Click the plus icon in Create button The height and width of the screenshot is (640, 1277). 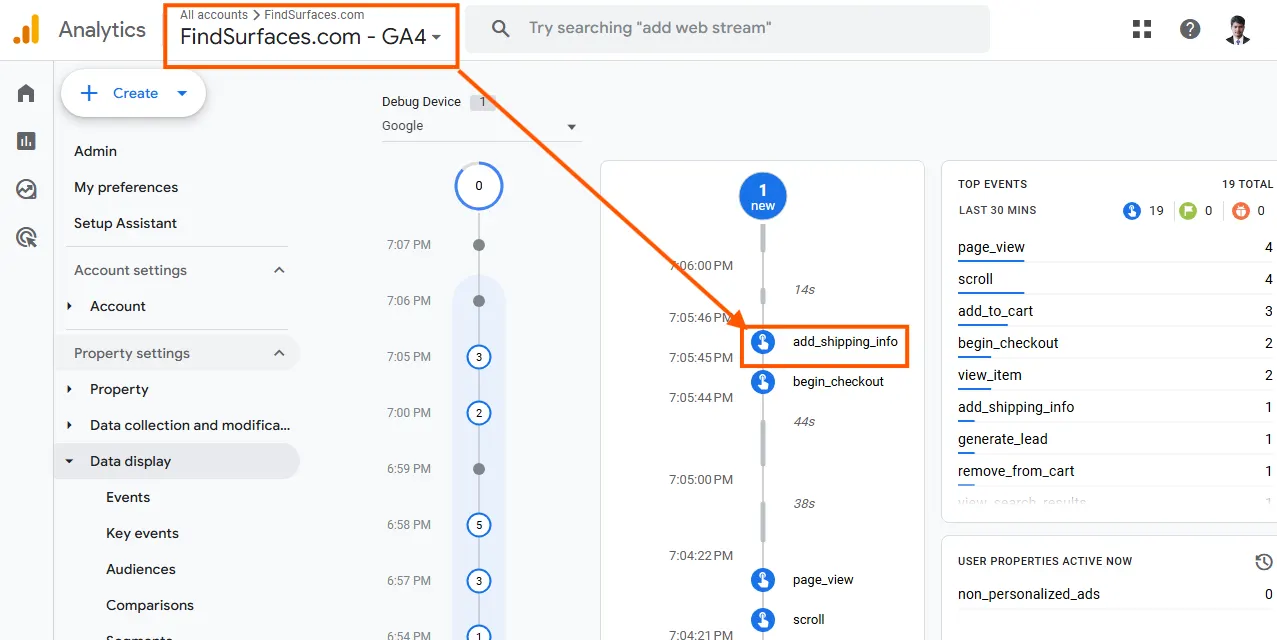point(89,93)
